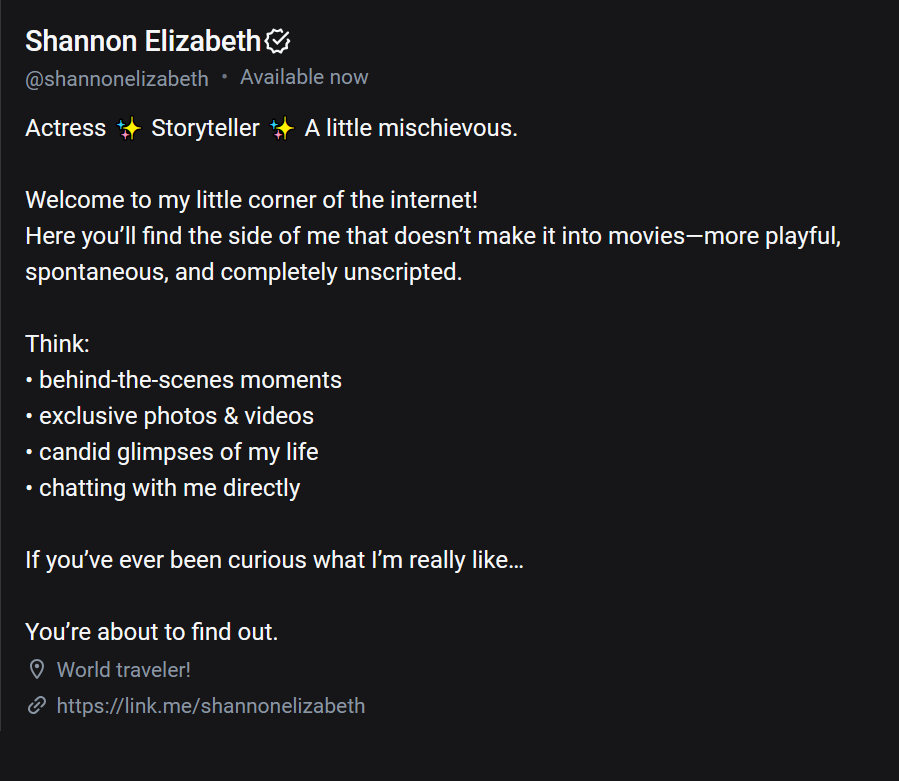Screen dimensions: 899x781
Task: Select the You're about to find out text
Action: pyautogui.click(x=152, y=631)
